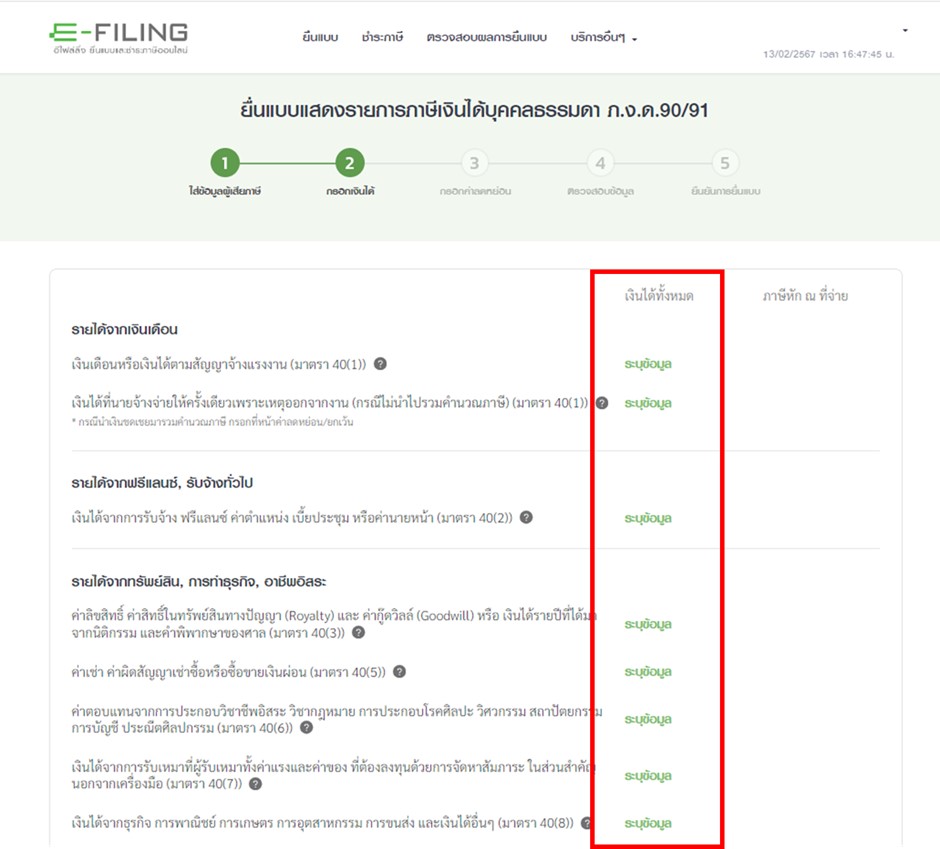Show help for salary income มาตรา 40(1)
This screenshot has height=849, width=940.
[x=380, y=363]
